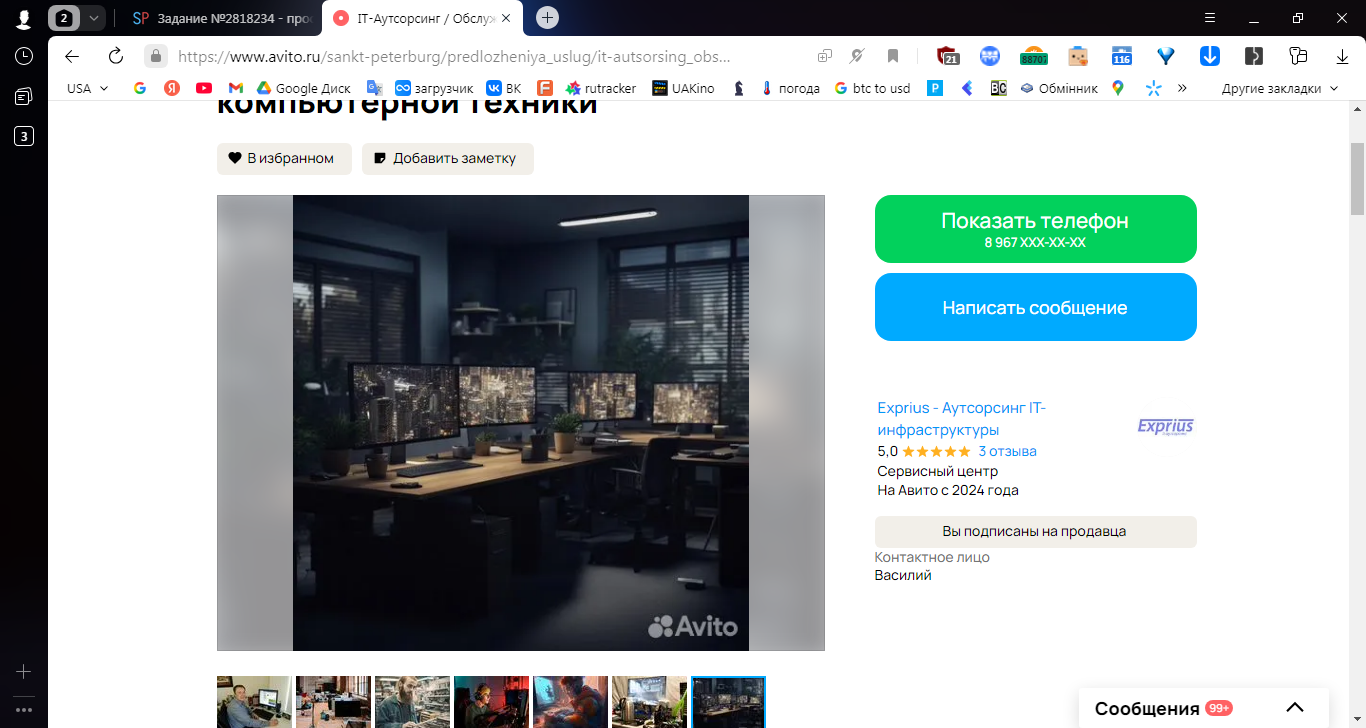Toggle 'Вы подписаны на продавца' subscription
The height and width of the screenshot is (728, 1366).
coord(1035,531)
